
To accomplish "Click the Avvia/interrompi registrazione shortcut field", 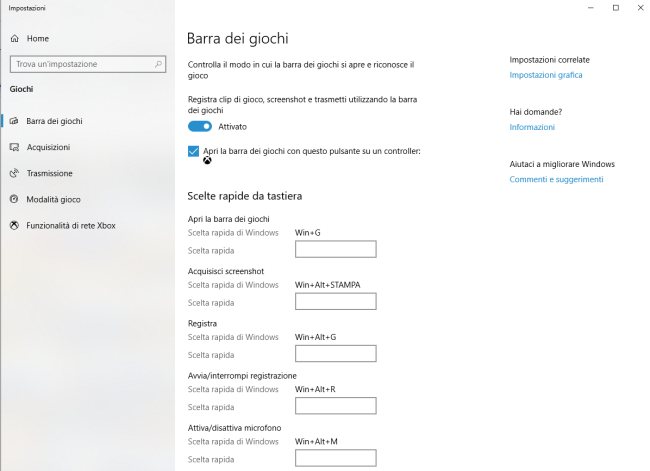I will 335,405.
